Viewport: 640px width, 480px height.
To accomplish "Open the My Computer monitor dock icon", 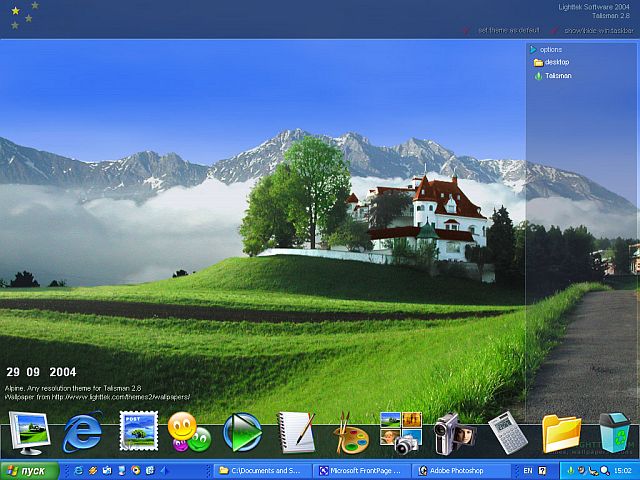I will click(x=29, y=432).
